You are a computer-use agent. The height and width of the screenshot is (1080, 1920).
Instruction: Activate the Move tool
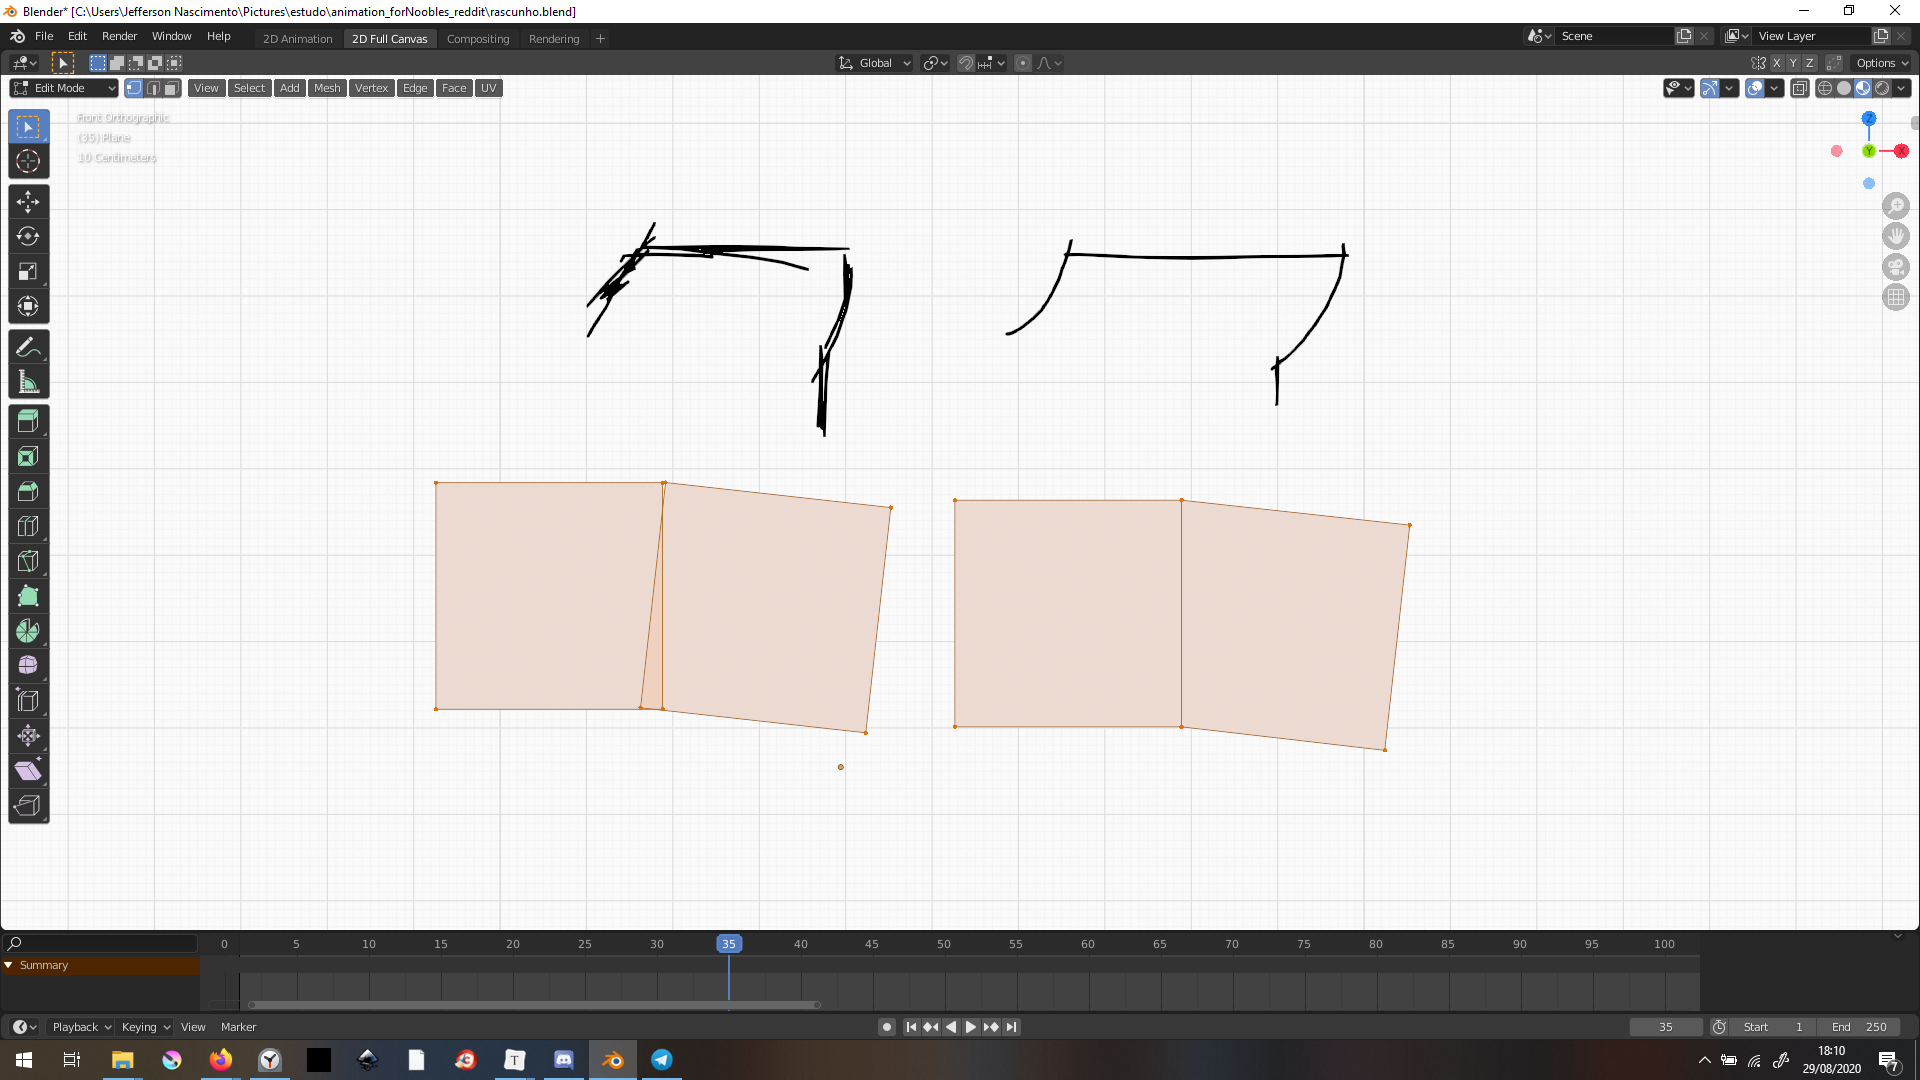tap(28, 201)
